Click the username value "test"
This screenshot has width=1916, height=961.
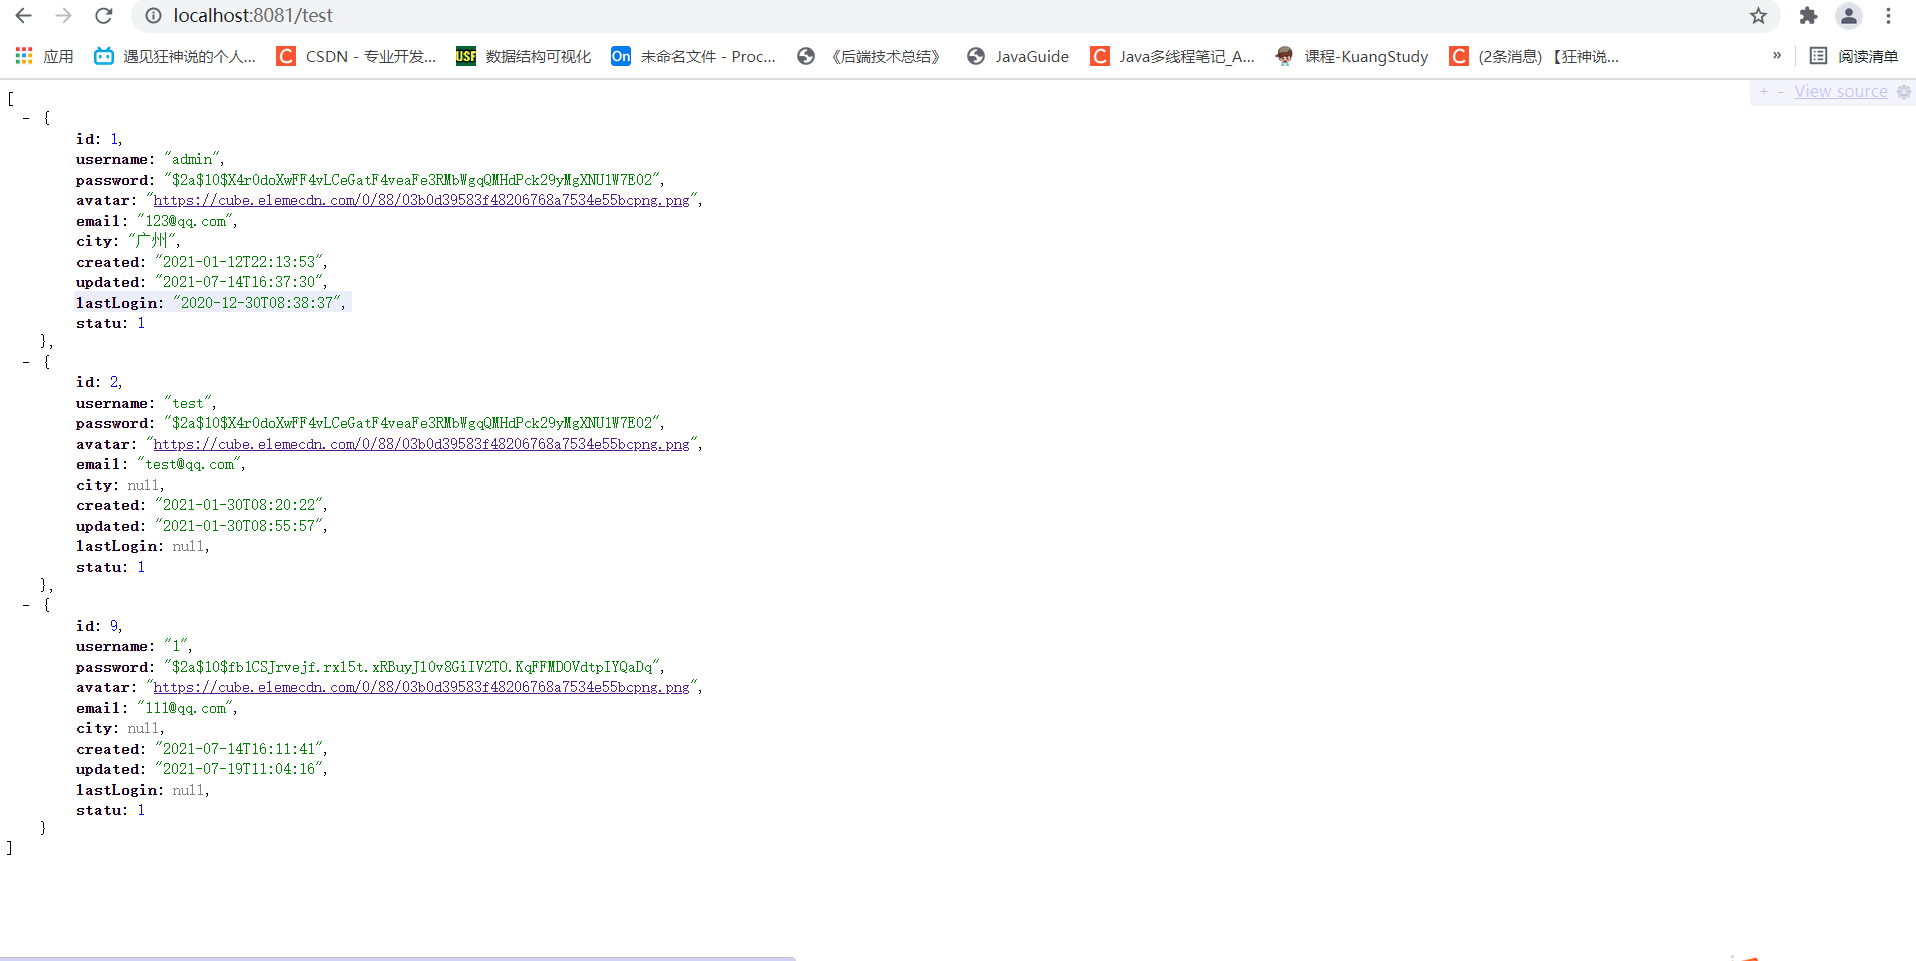tap(188, 403)
